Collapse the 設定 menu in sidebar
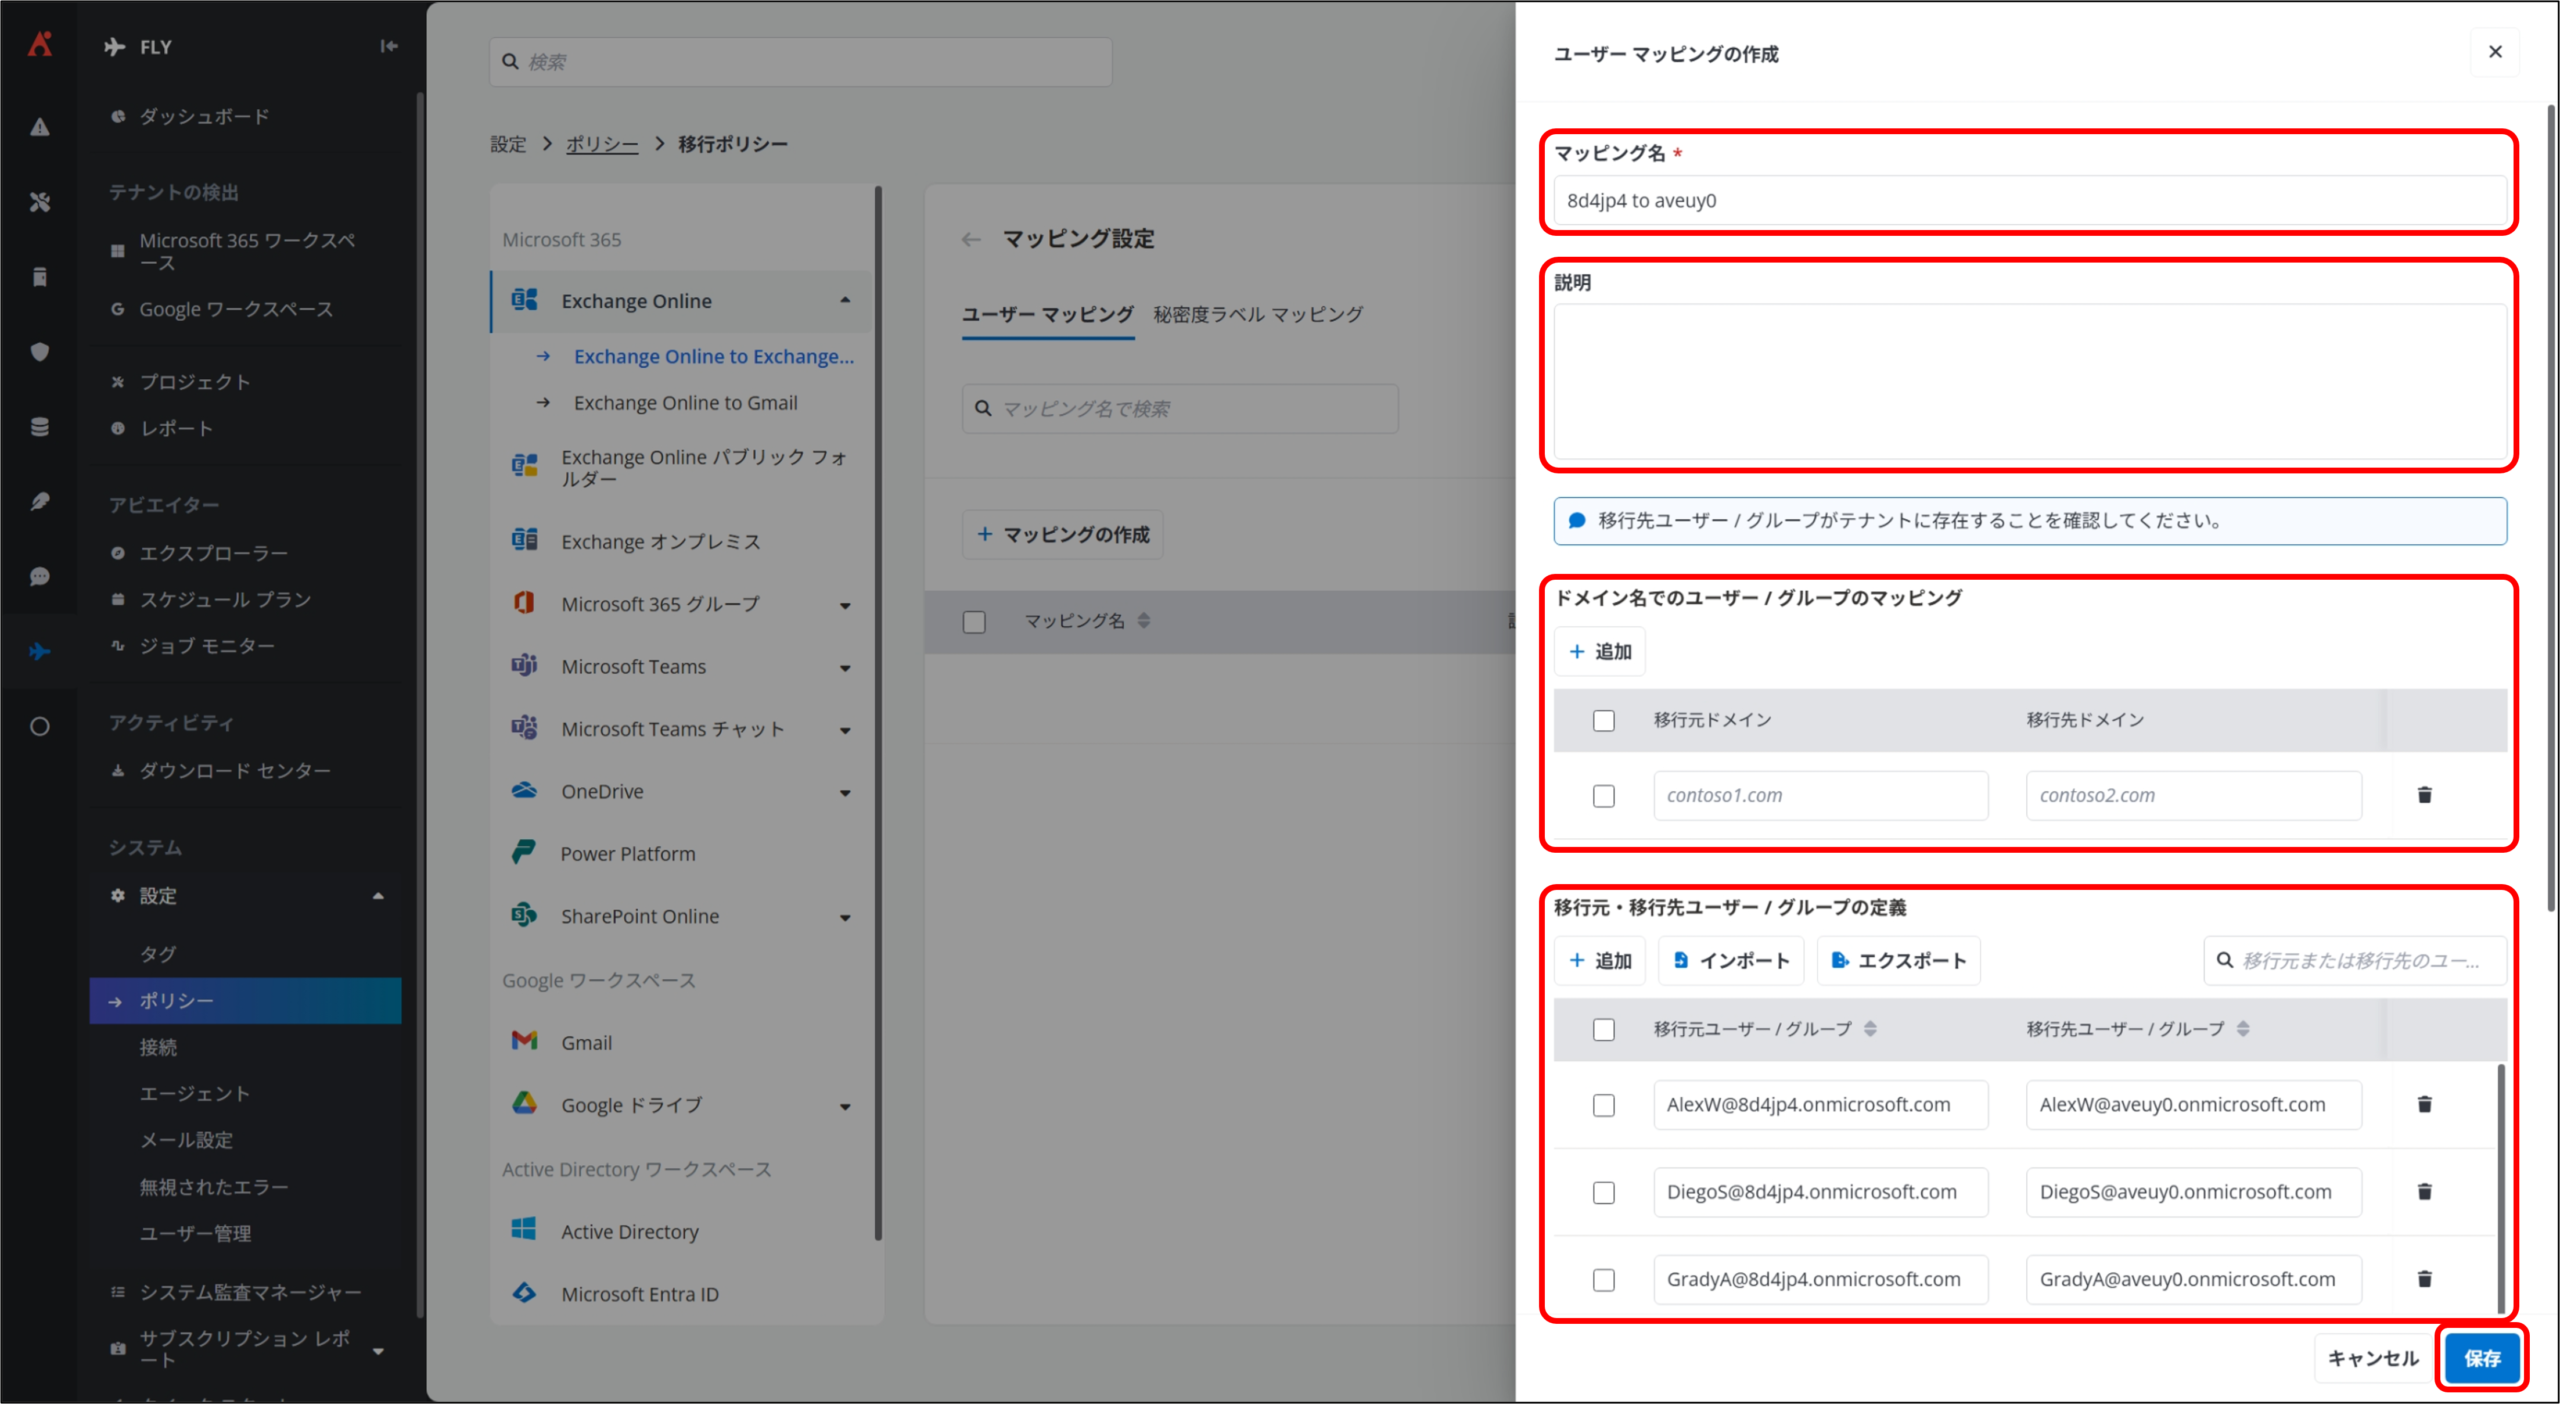The image size is (2560, 1404). point(378,896)
